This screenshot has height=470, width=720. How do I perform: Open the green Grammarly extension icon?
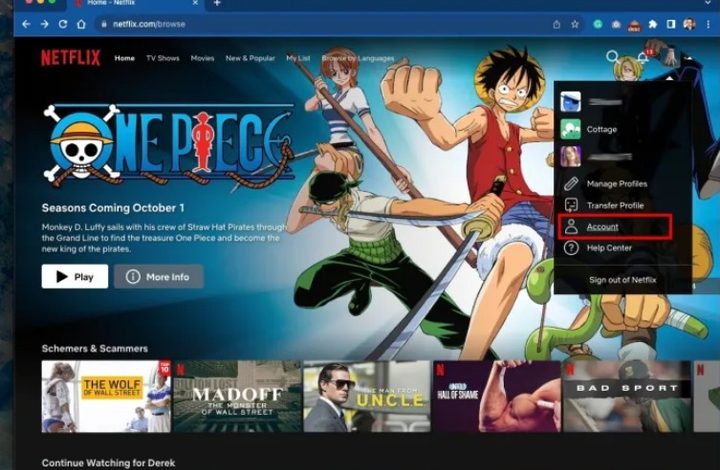tap(598, 24)
